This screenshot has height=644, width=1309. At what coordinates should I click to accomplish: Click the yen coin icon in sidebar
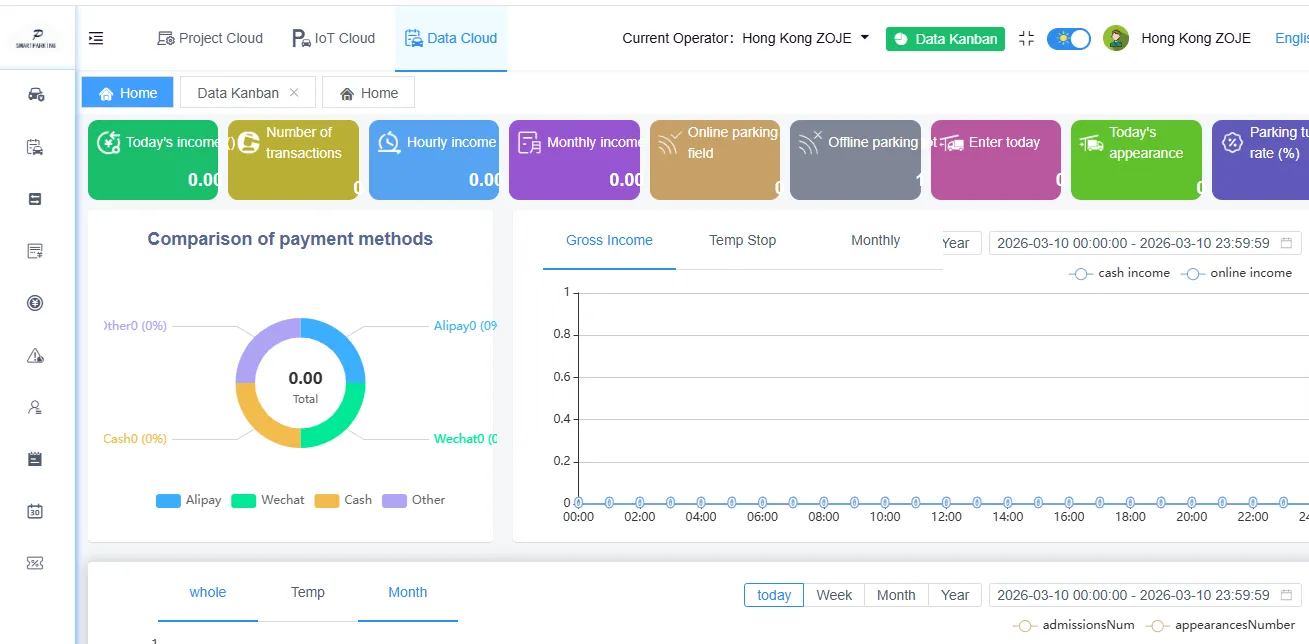pyautogui.click(x=36, y=303)
